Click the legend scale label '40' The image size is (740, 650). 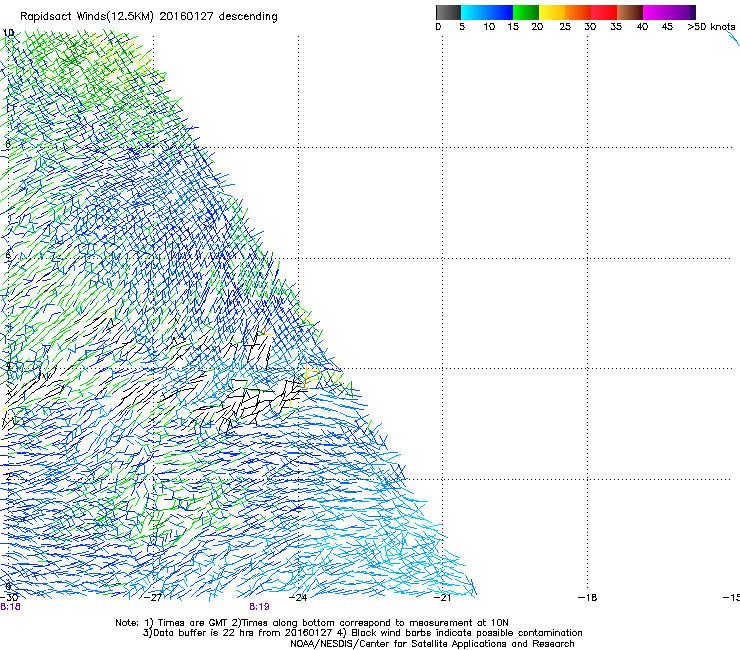(x=642, y=27)
